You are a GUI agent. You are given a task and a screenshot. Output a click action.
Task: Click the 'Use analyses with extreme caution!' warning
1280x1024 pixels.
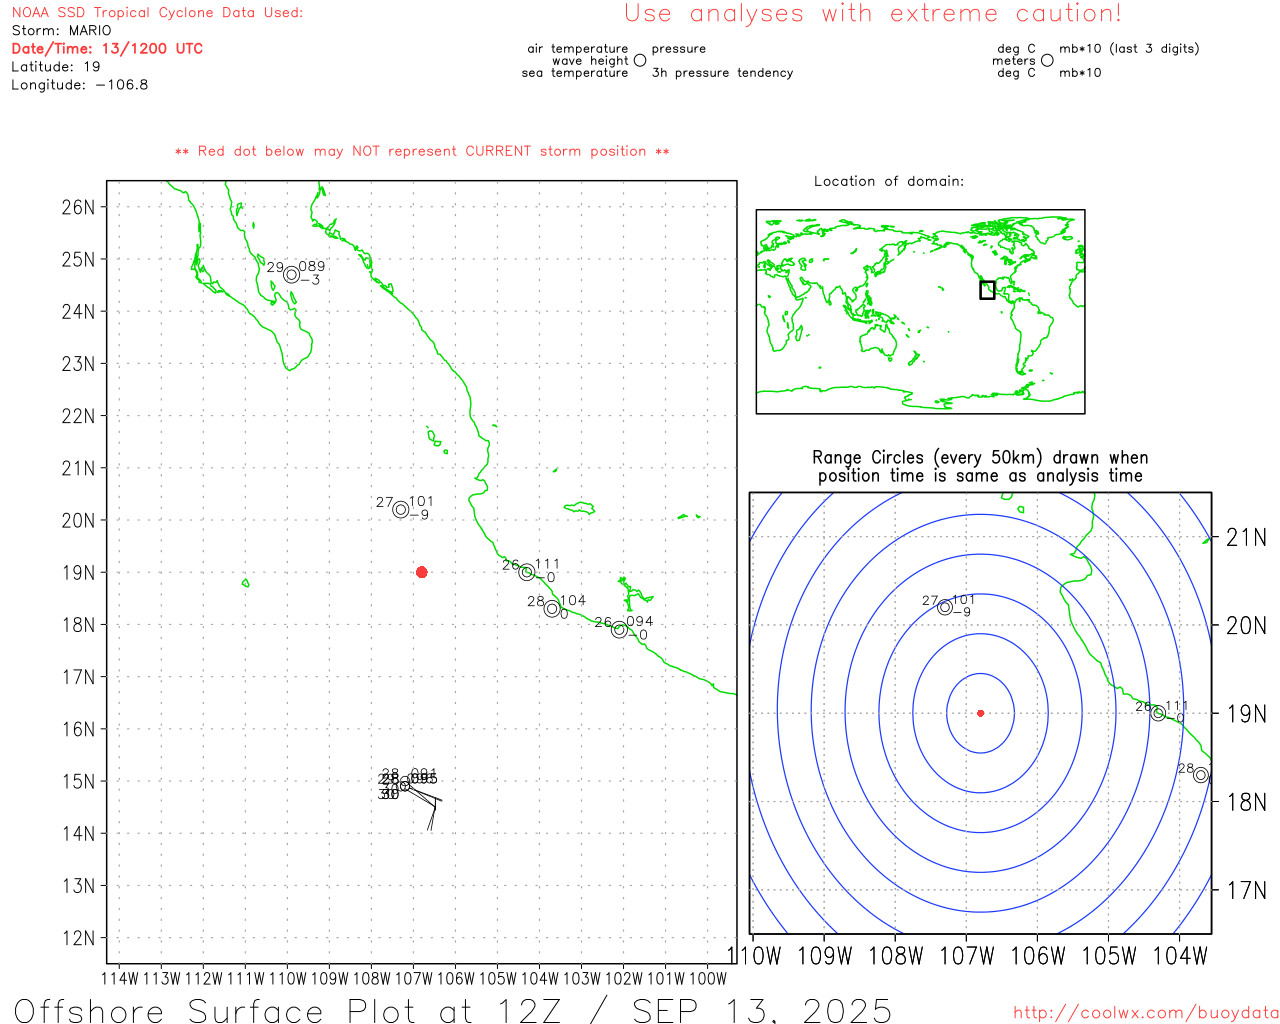pyautogui.click(x=873, y=13)
